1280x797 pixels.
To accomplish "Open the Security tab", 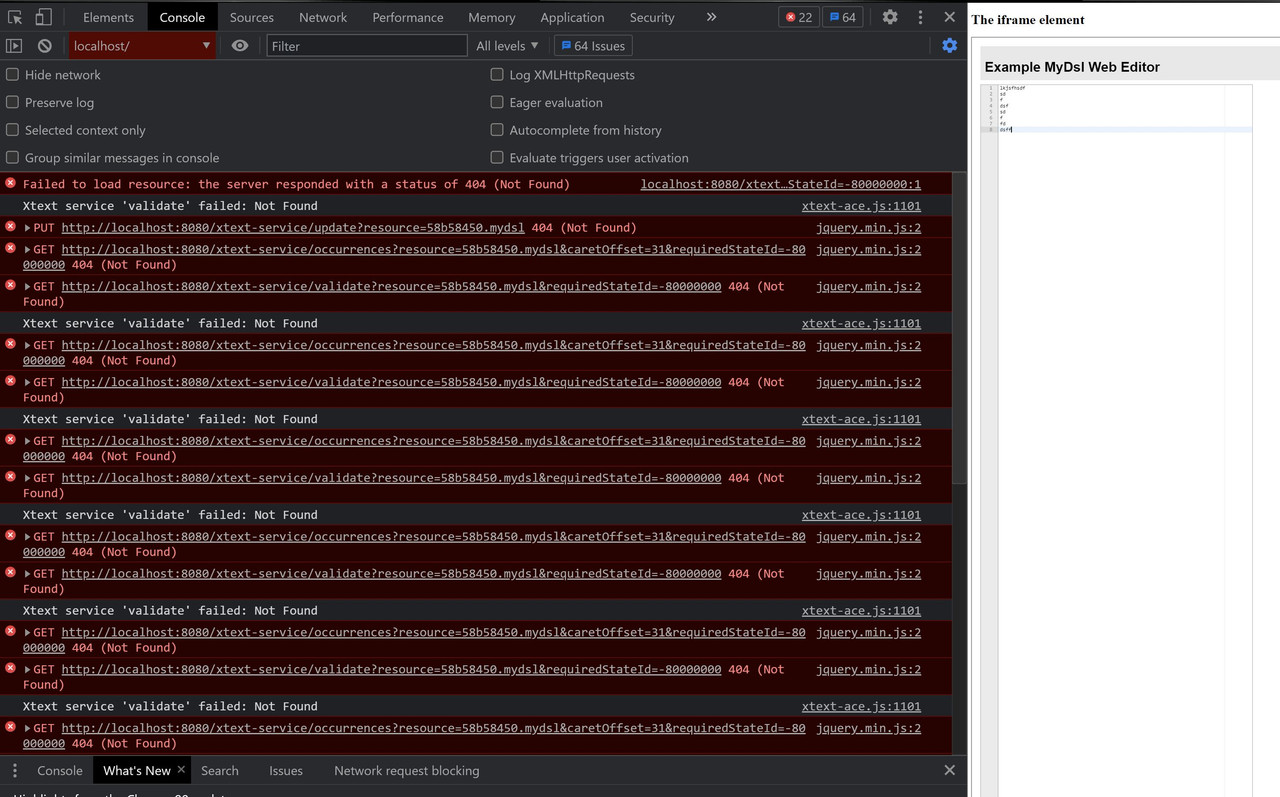I will point(652,17).
